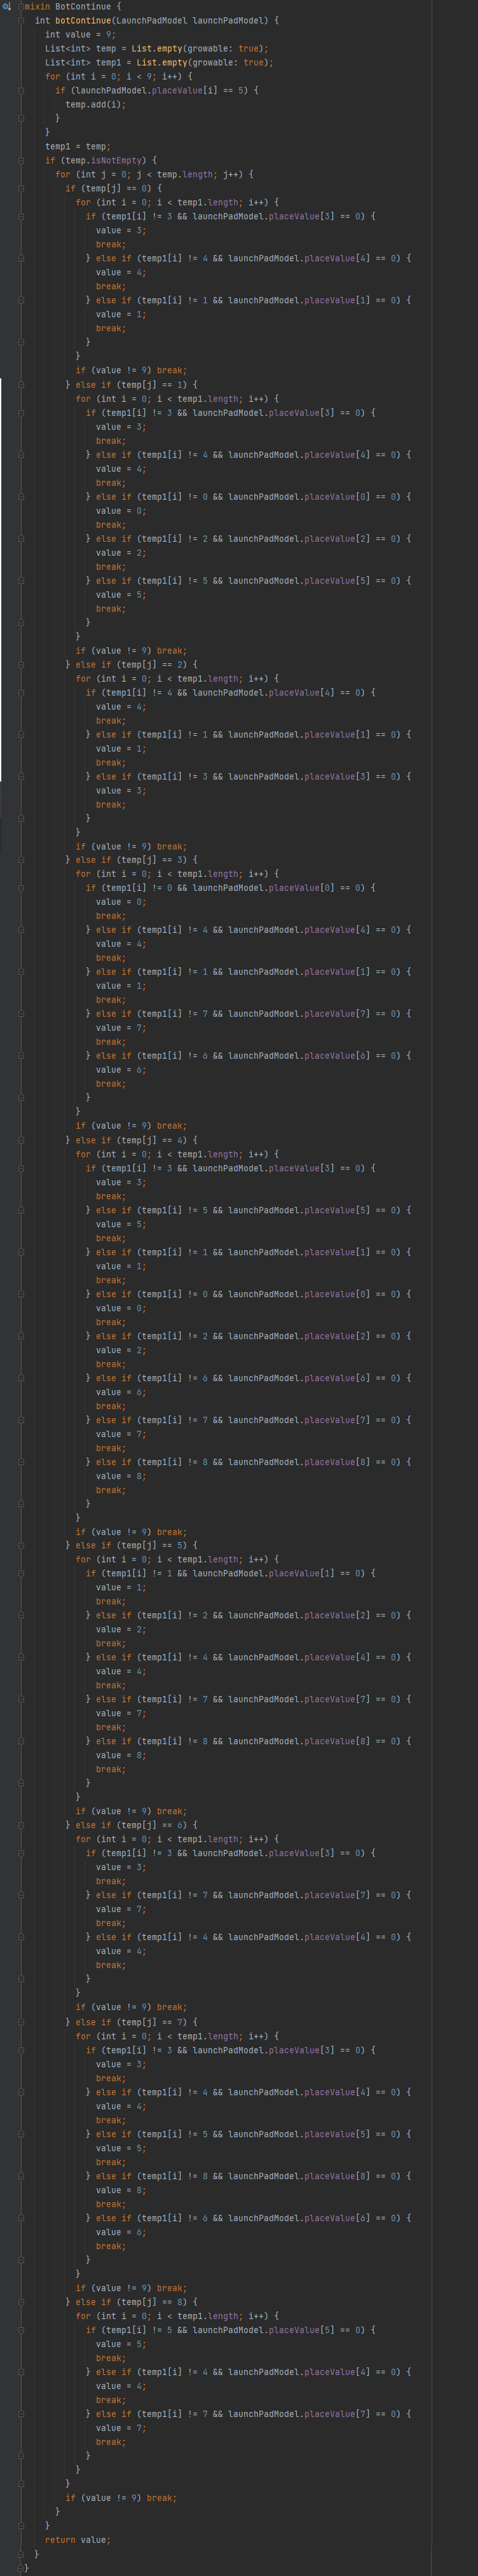Collapse the 'if (temp[j] == 0)' branch
Screen dimensions: 478x2576
click(21, 188)
